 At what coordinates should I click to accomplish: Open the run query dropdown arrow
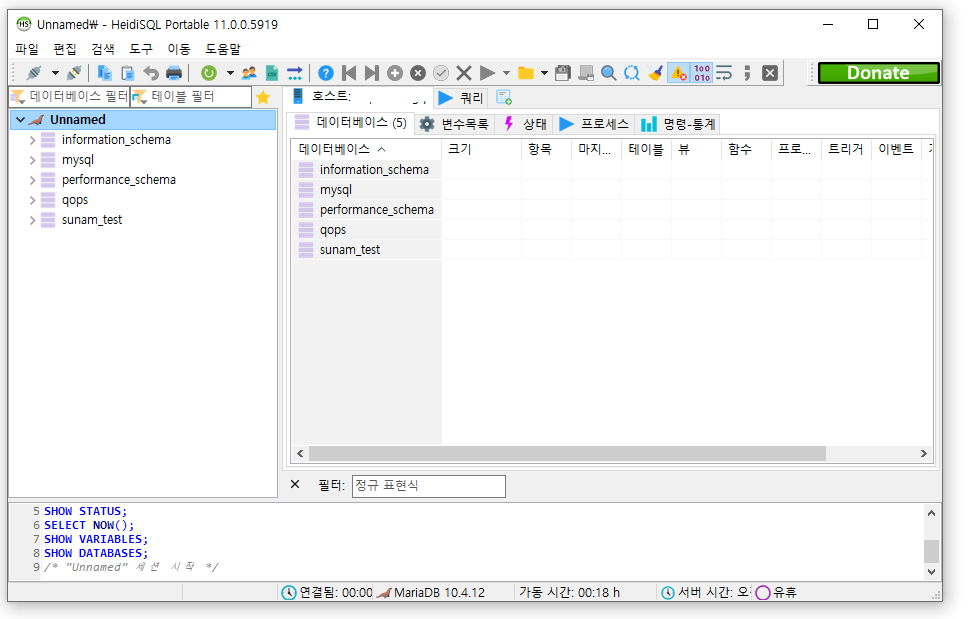click(507, 73)
